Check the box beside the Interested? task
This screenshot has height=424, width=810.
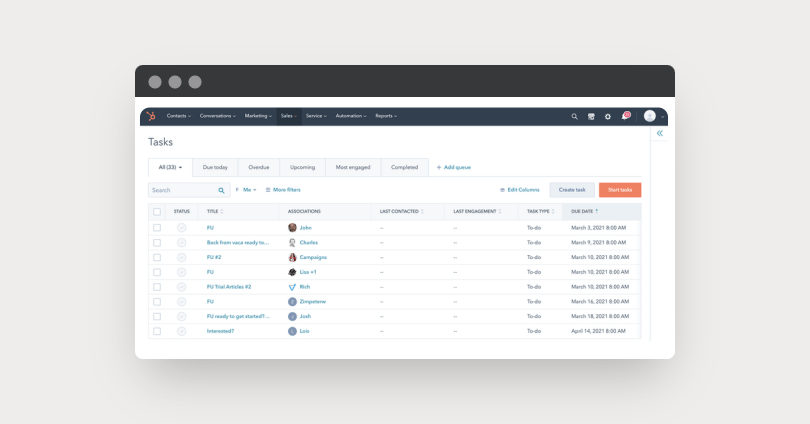click(157, 332)
